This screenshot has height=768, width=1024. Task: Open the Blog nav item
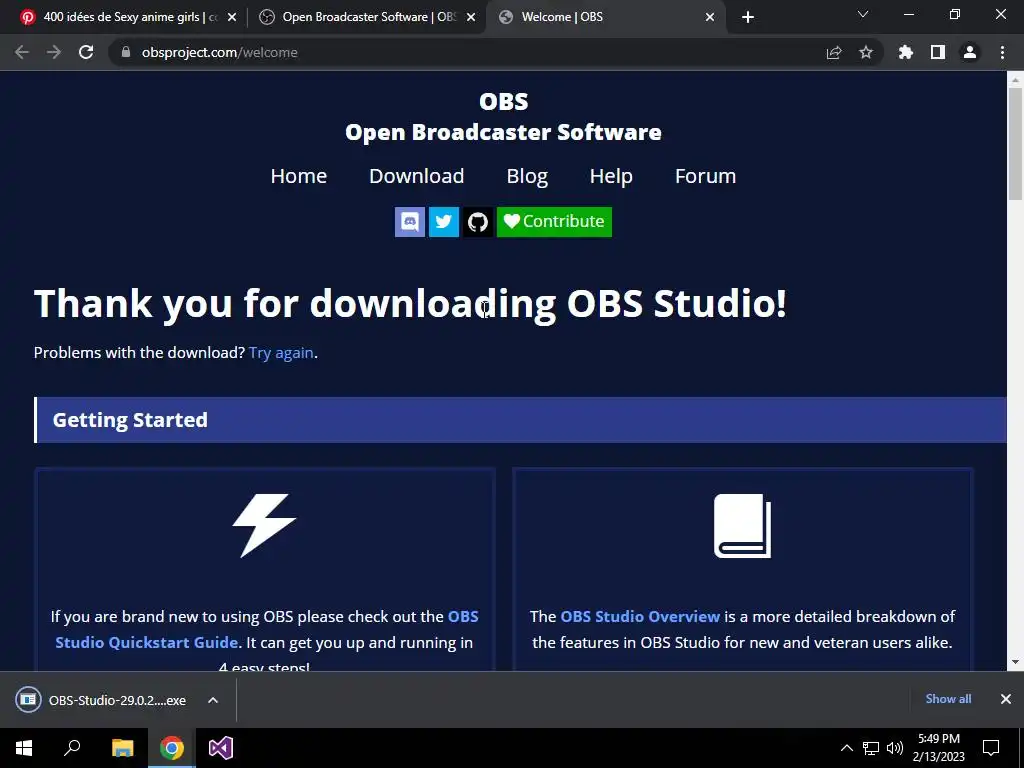tap(527, 176)
